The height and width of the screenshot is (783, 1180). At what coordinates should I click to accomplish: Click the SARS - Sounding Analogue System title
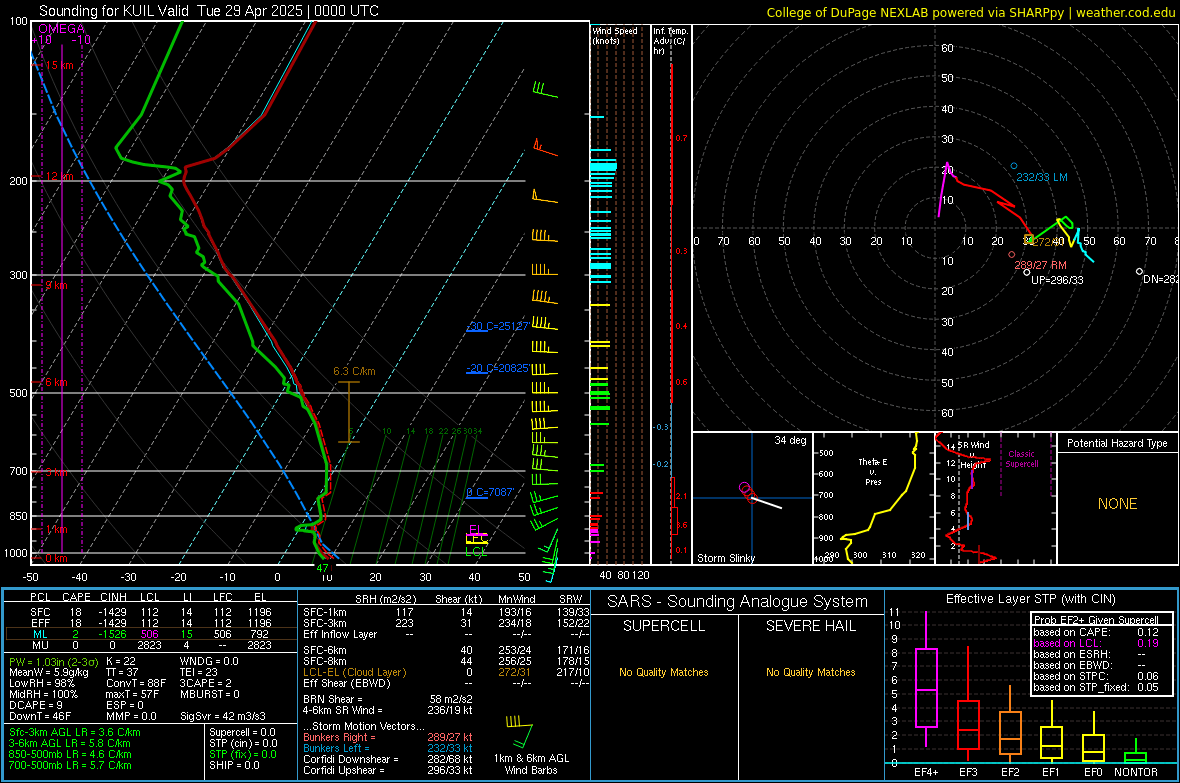tap(738, 602)
